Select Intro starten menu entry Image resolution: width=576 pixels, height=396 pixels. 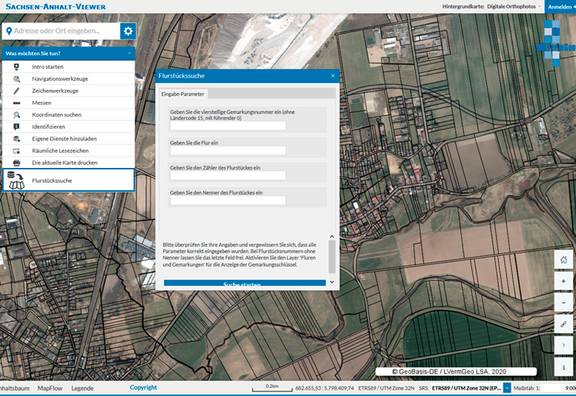[x=69, y=67]
